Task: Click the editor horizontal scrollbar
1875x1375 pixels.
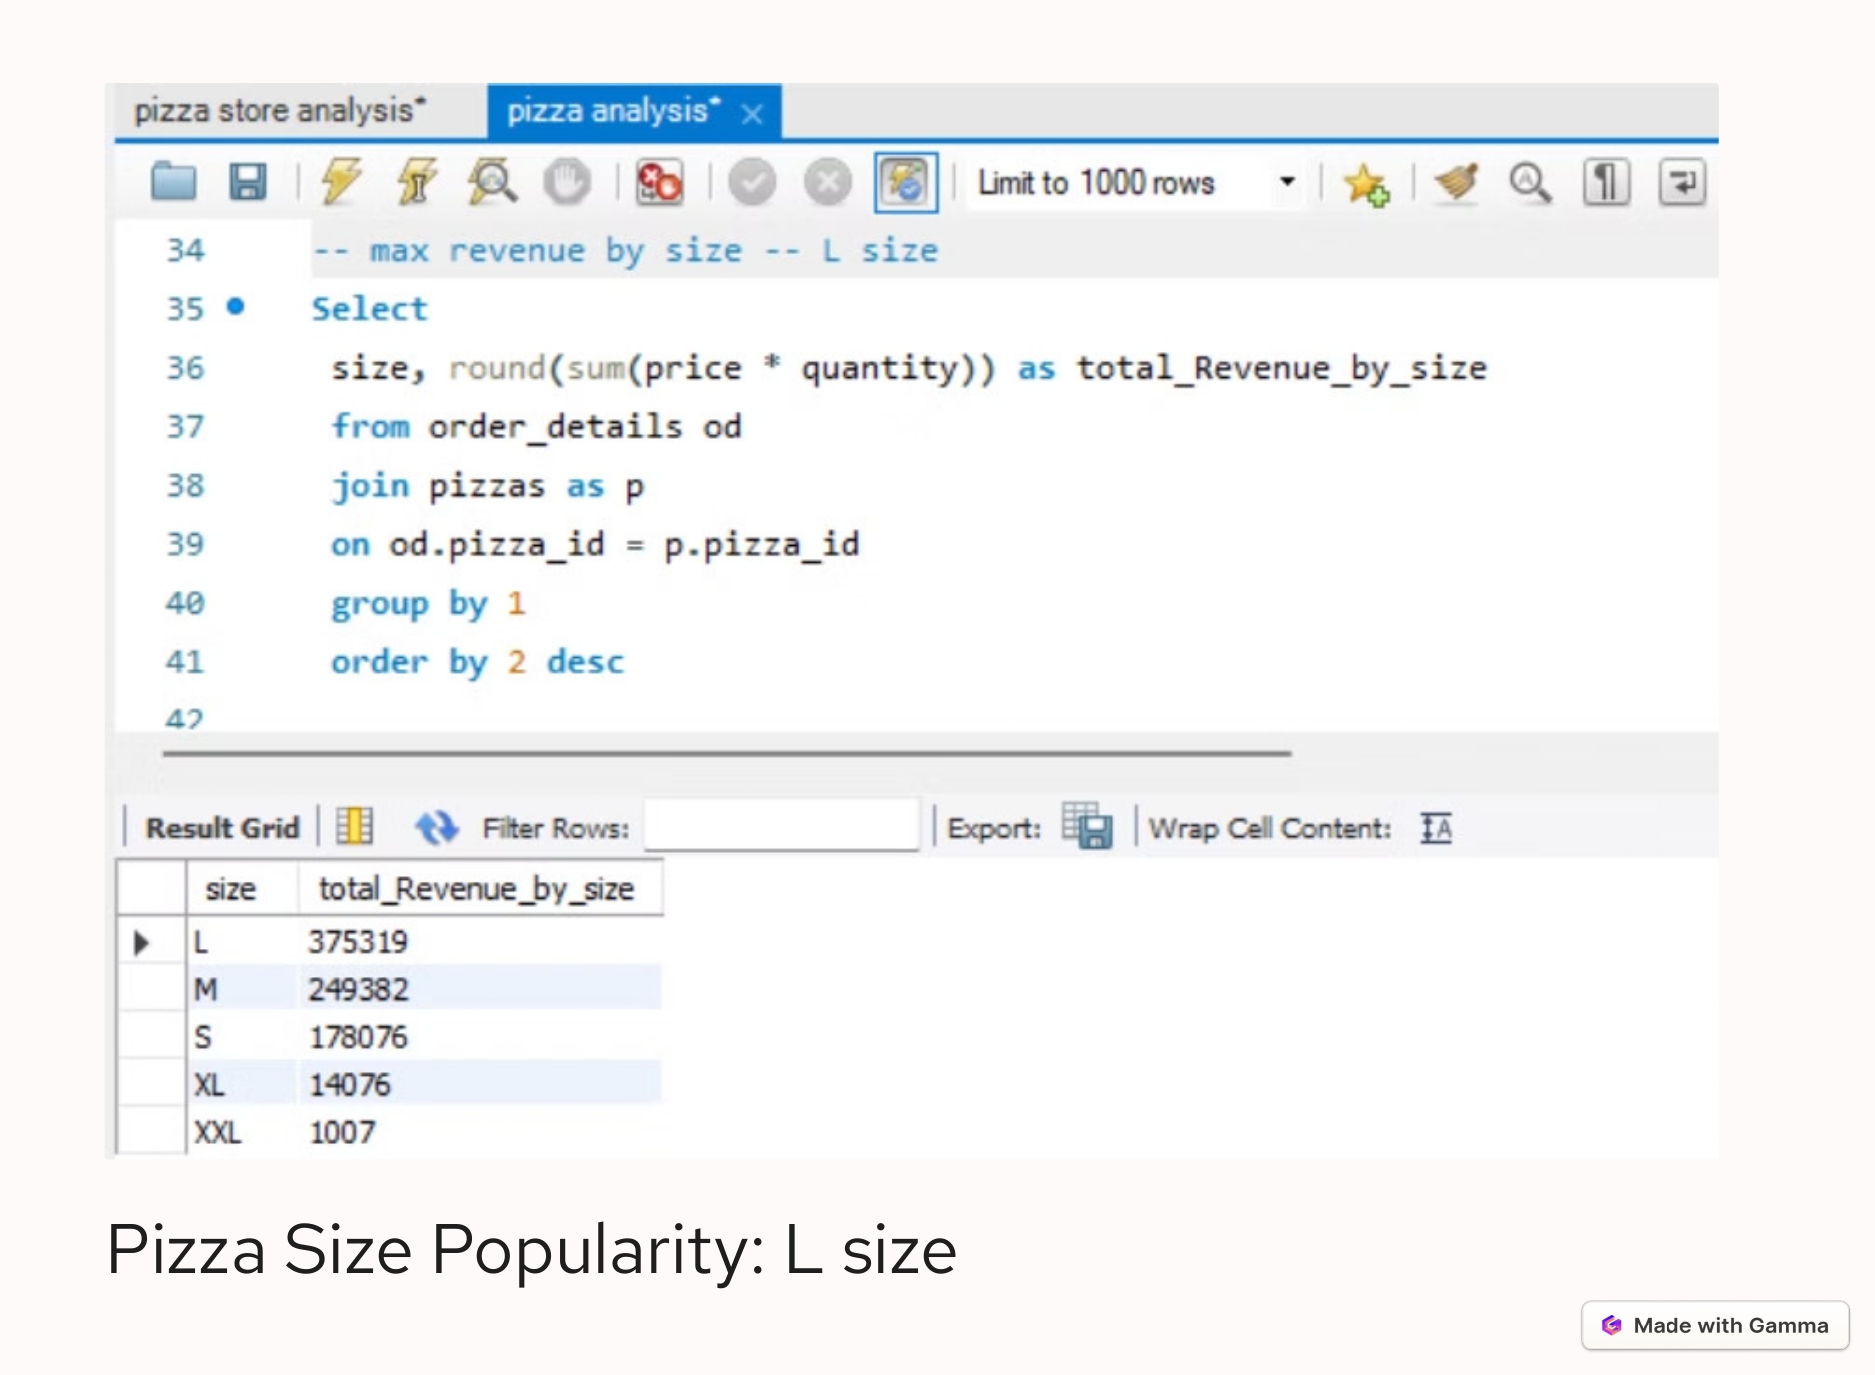Action: [726, 753]
